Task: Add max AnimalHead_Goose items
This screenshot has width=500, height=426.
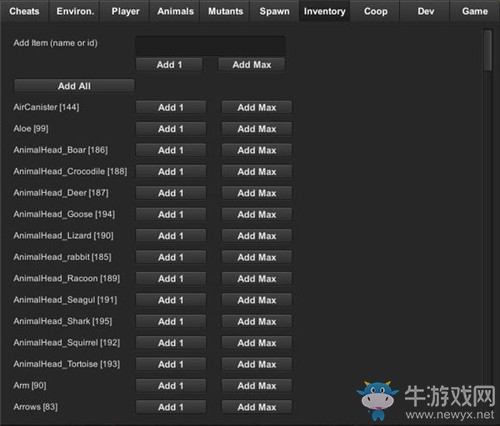Action: pos(257,214)
